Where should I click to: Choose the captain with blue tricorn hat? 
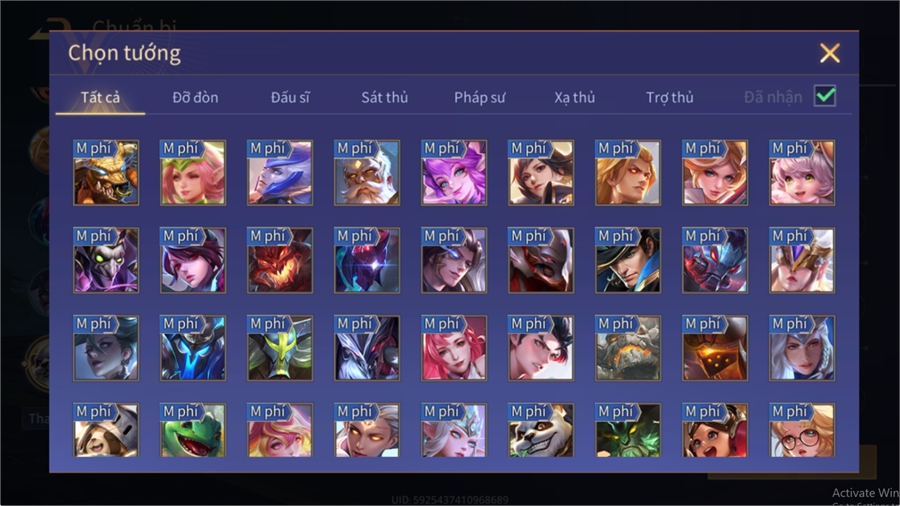click(628, 260)
